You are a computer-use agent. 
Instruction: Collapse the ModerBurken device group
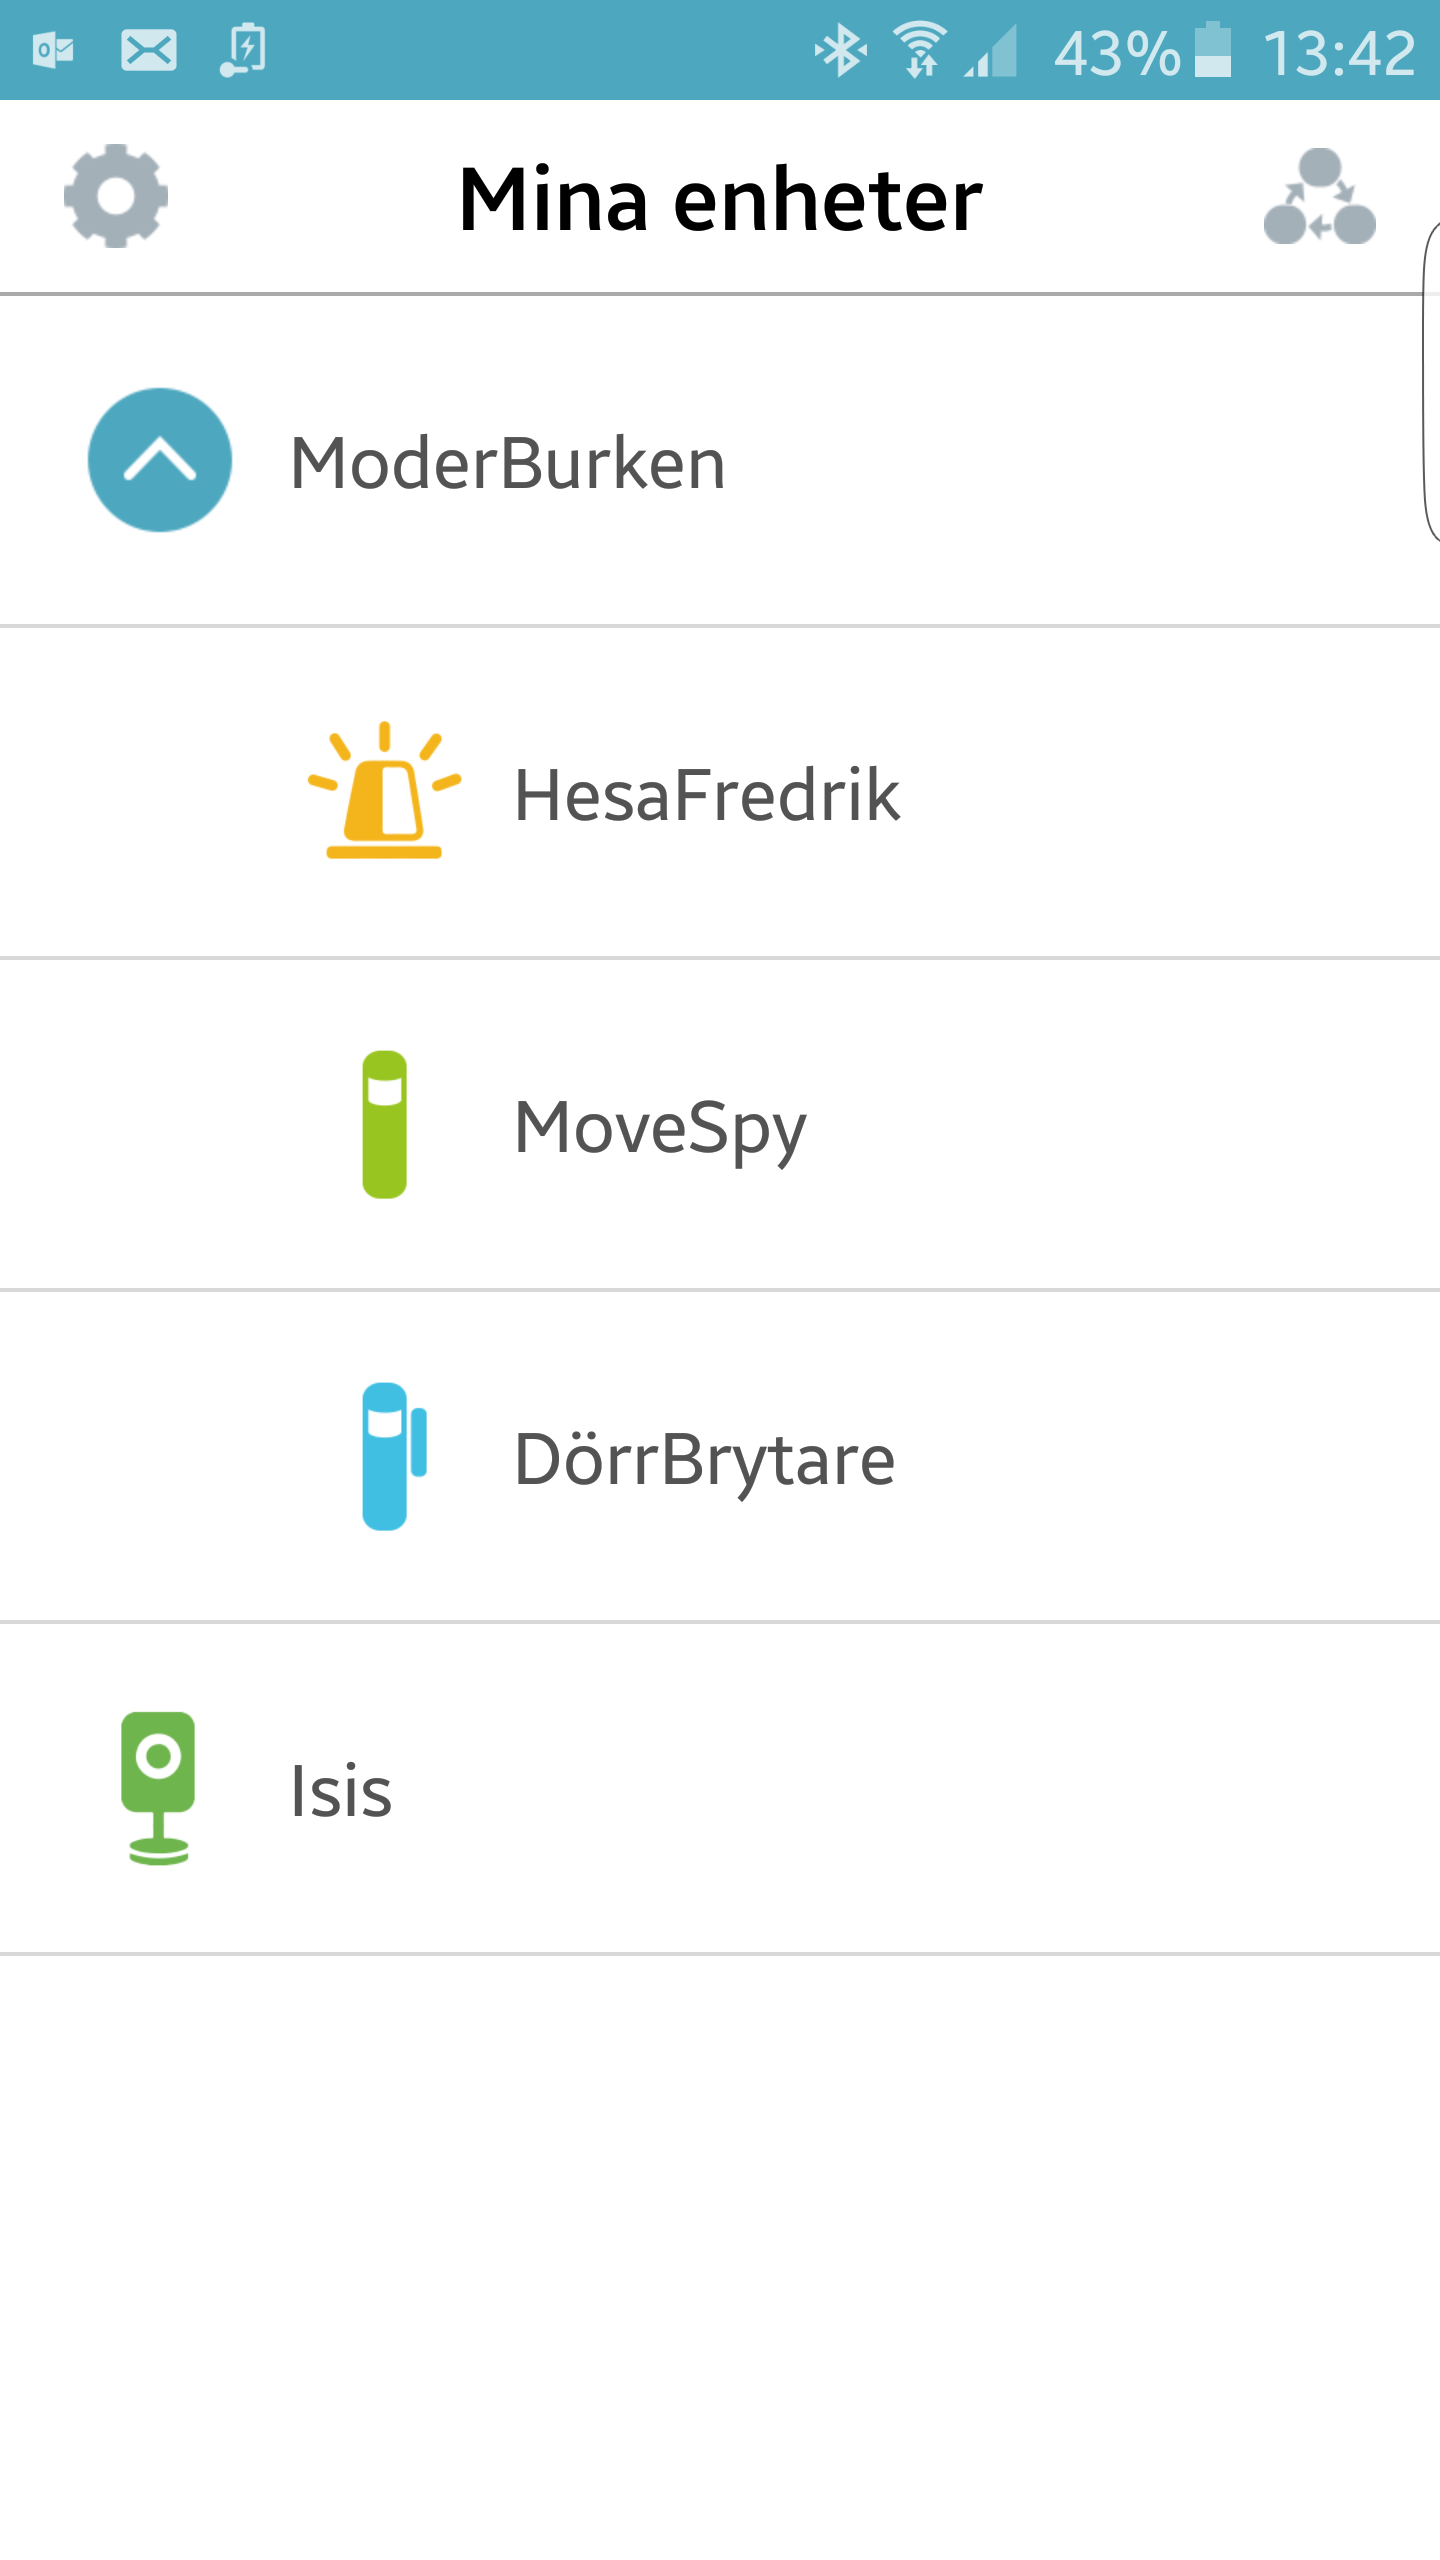click(x=160, y=460)
